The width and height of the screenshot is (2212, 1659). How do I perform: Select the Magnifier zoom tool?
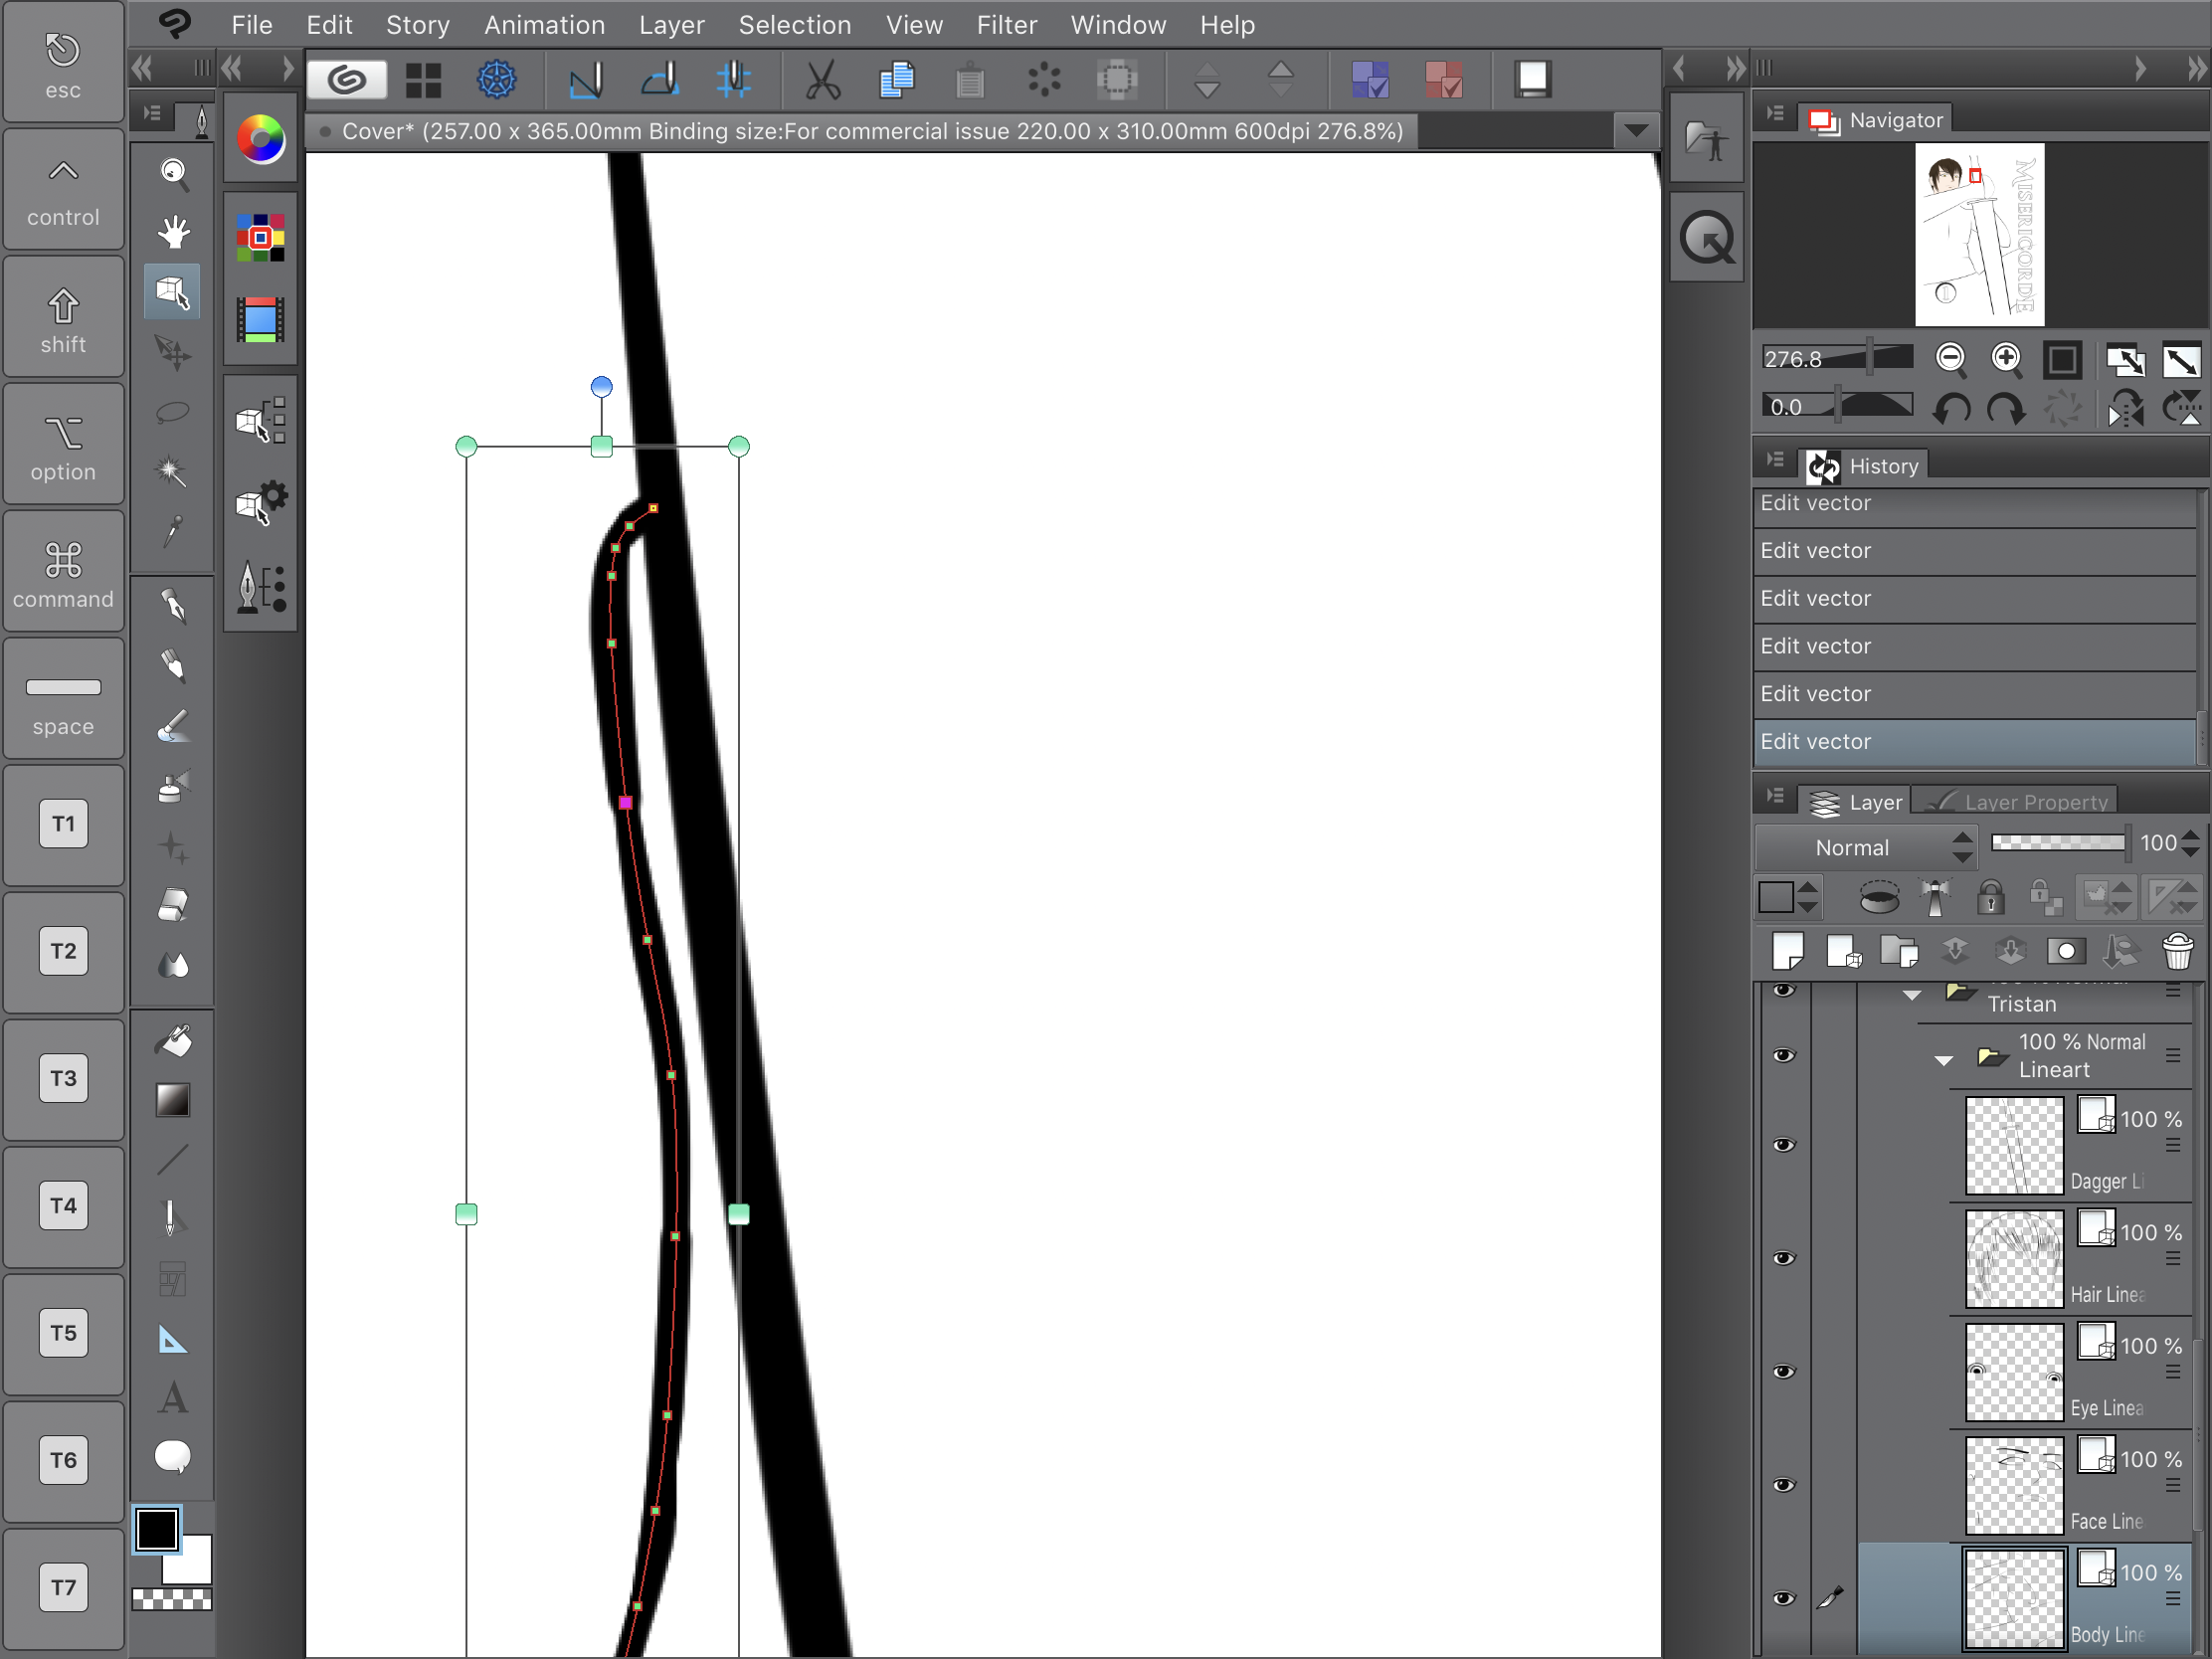(x=174, y=174)
